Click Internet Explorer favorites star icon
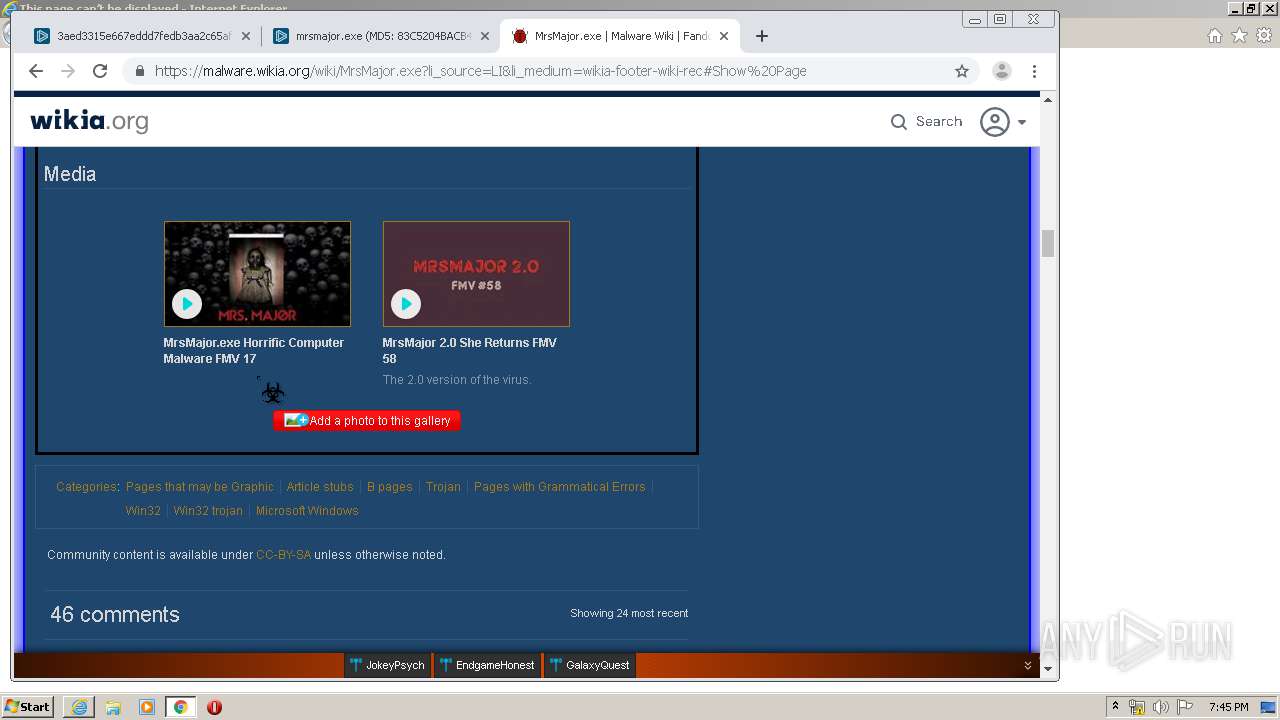The width and height of the screenshot is (1280, 720). click(x=1240, y=36)
